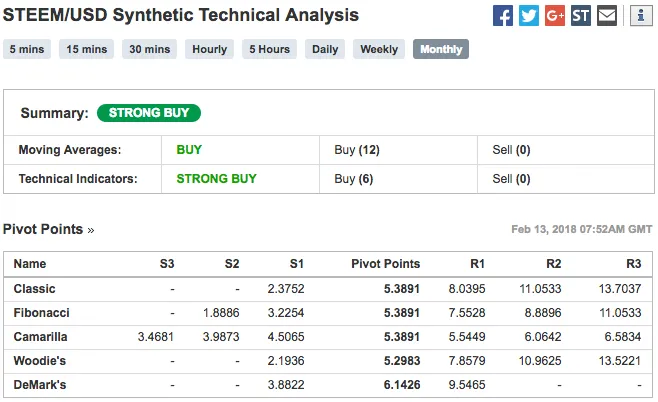Click the Moving Averages label

click(x=70, y=150)
